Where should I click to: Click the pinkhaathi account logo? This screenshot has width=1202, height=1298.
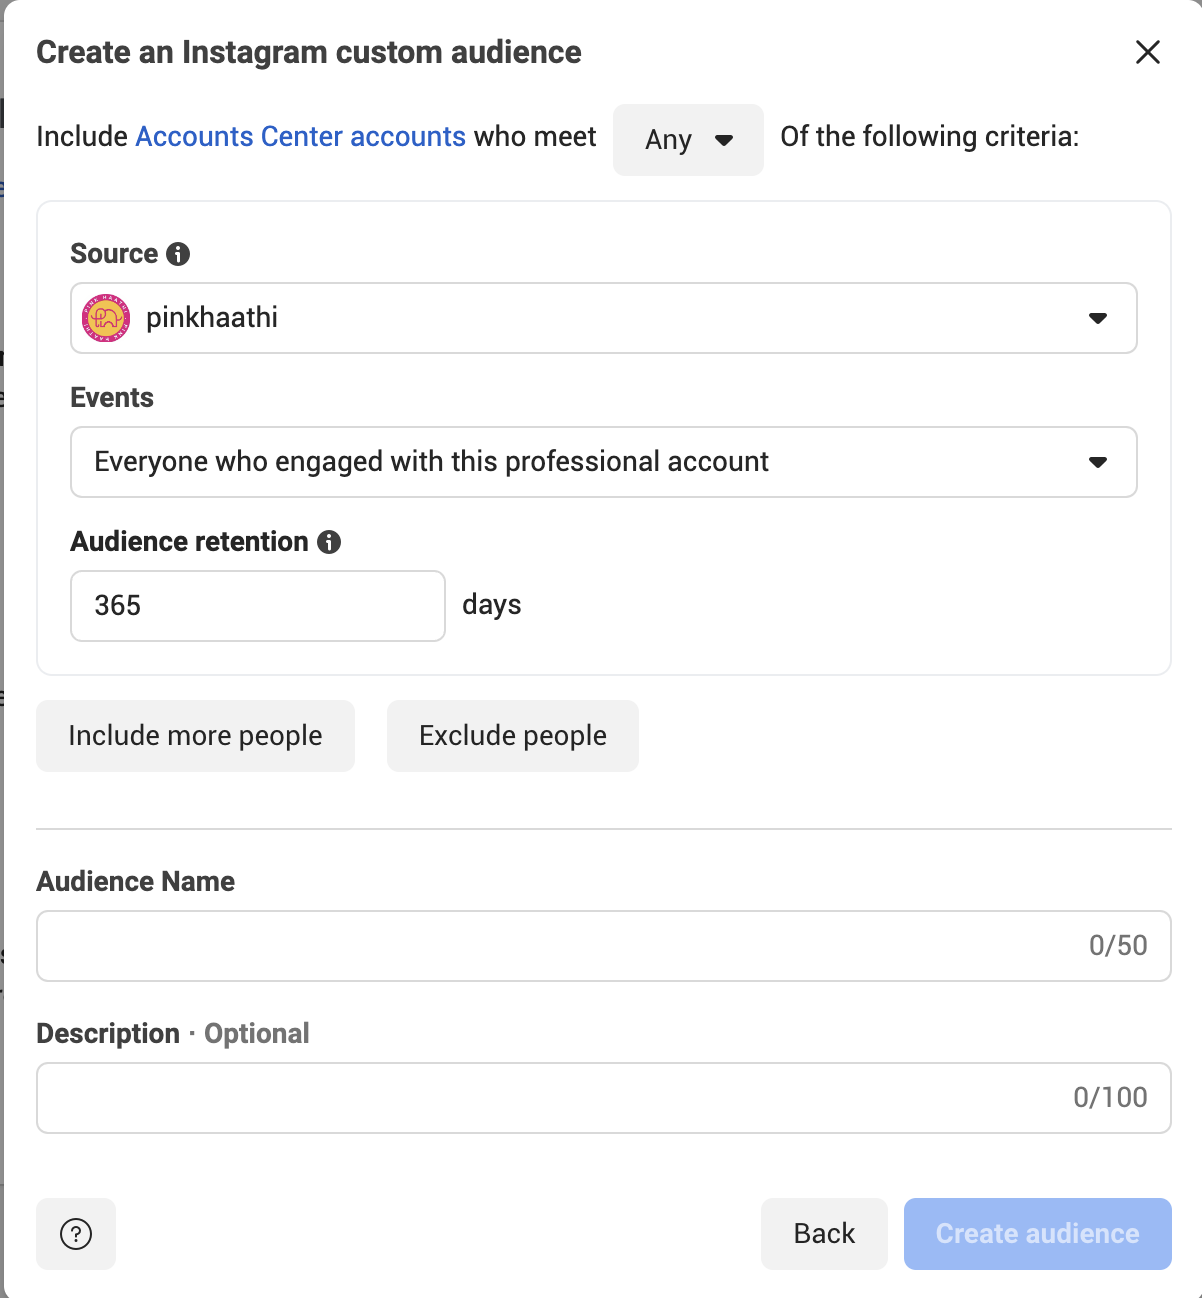[106, 318]
